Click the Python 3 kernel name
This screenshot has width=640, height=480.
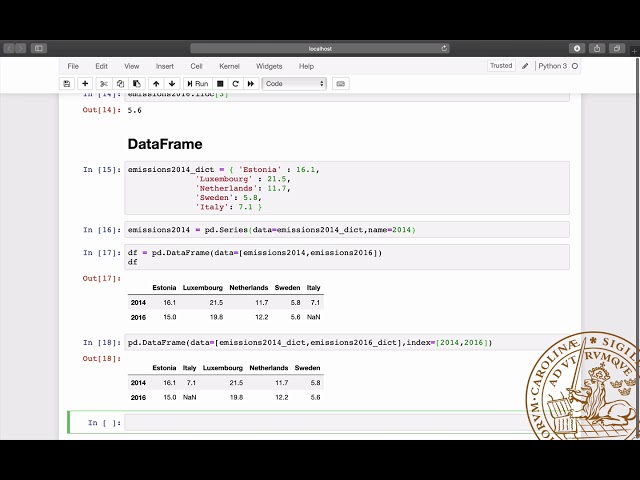[x=552, y=66]
